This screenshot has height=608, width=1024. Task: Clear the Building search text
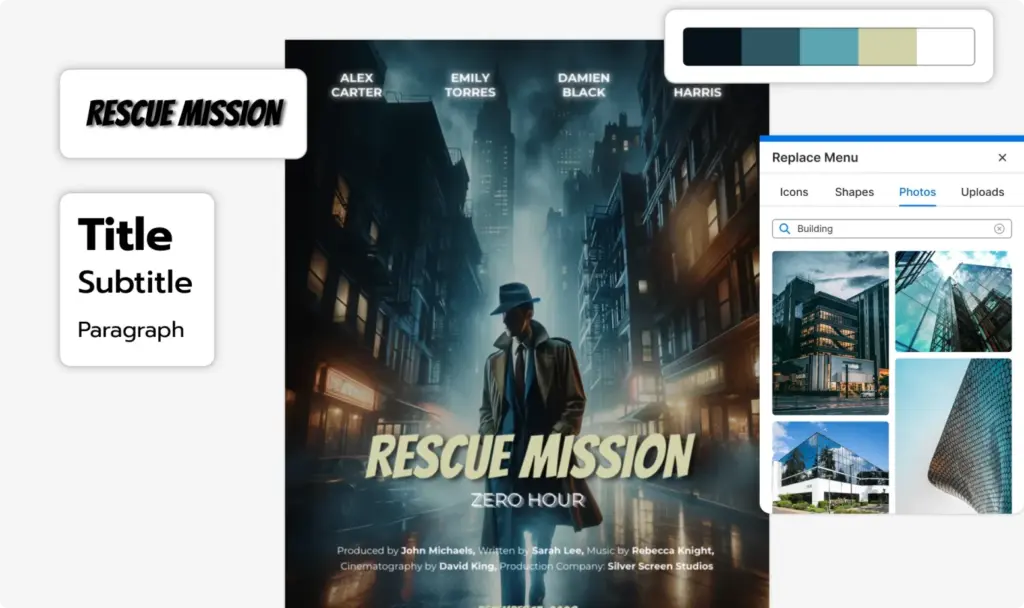coord(998,229)
